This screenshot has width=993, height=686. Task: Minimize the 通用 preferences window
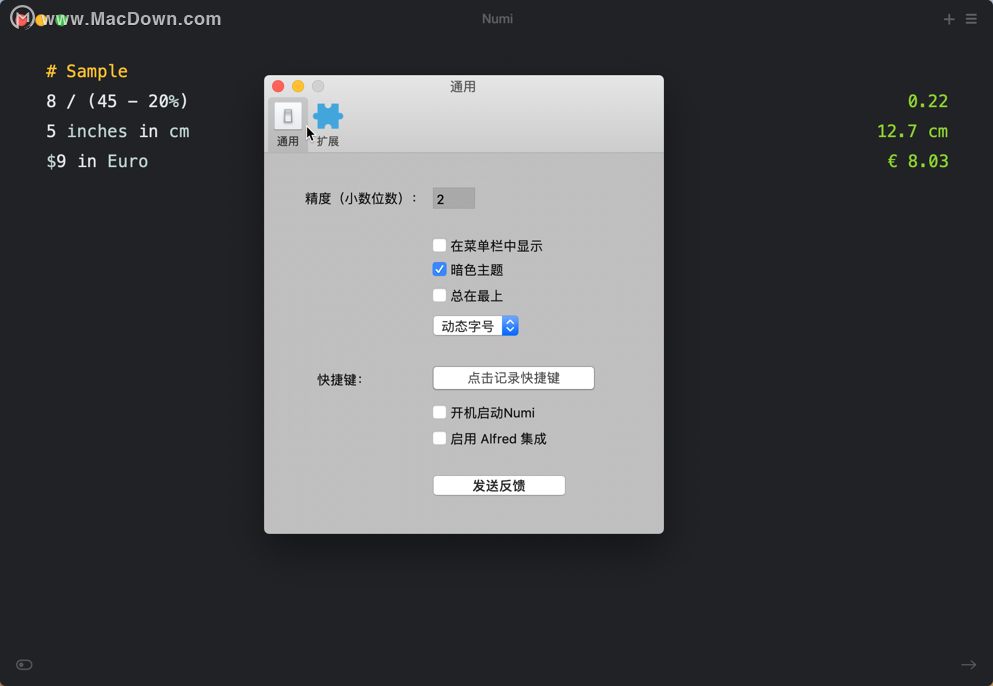[298, 86]
